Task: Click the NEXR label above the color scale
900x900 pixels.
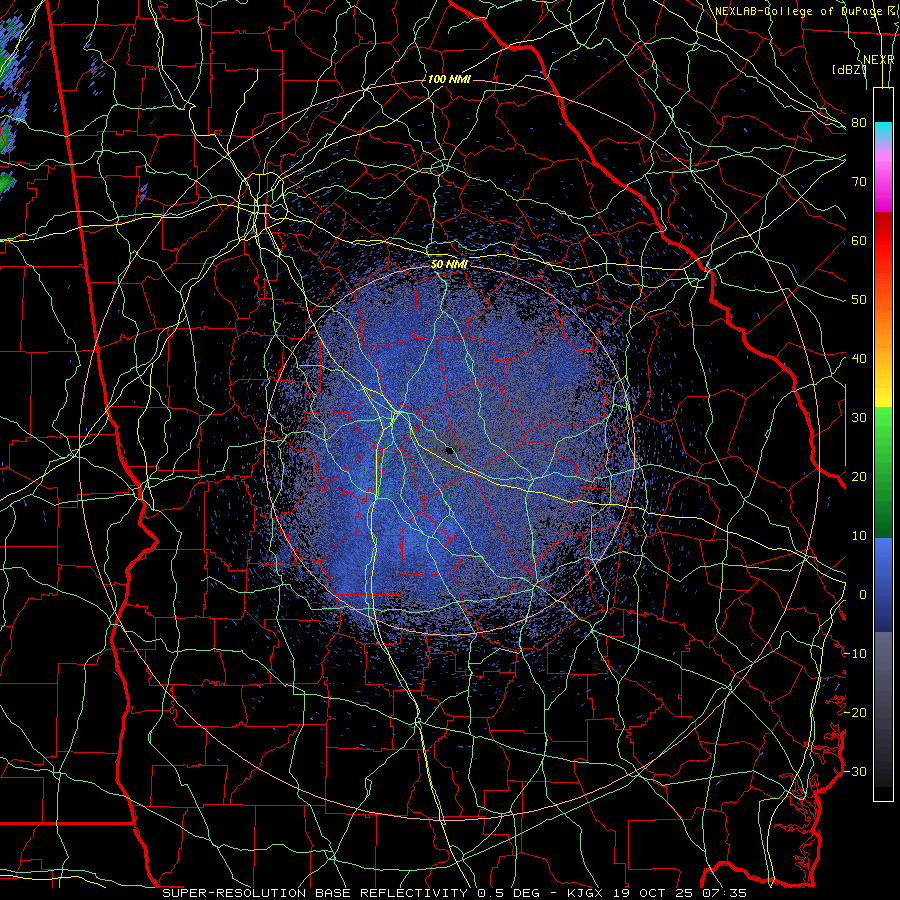Action: (x=879, y=60)
